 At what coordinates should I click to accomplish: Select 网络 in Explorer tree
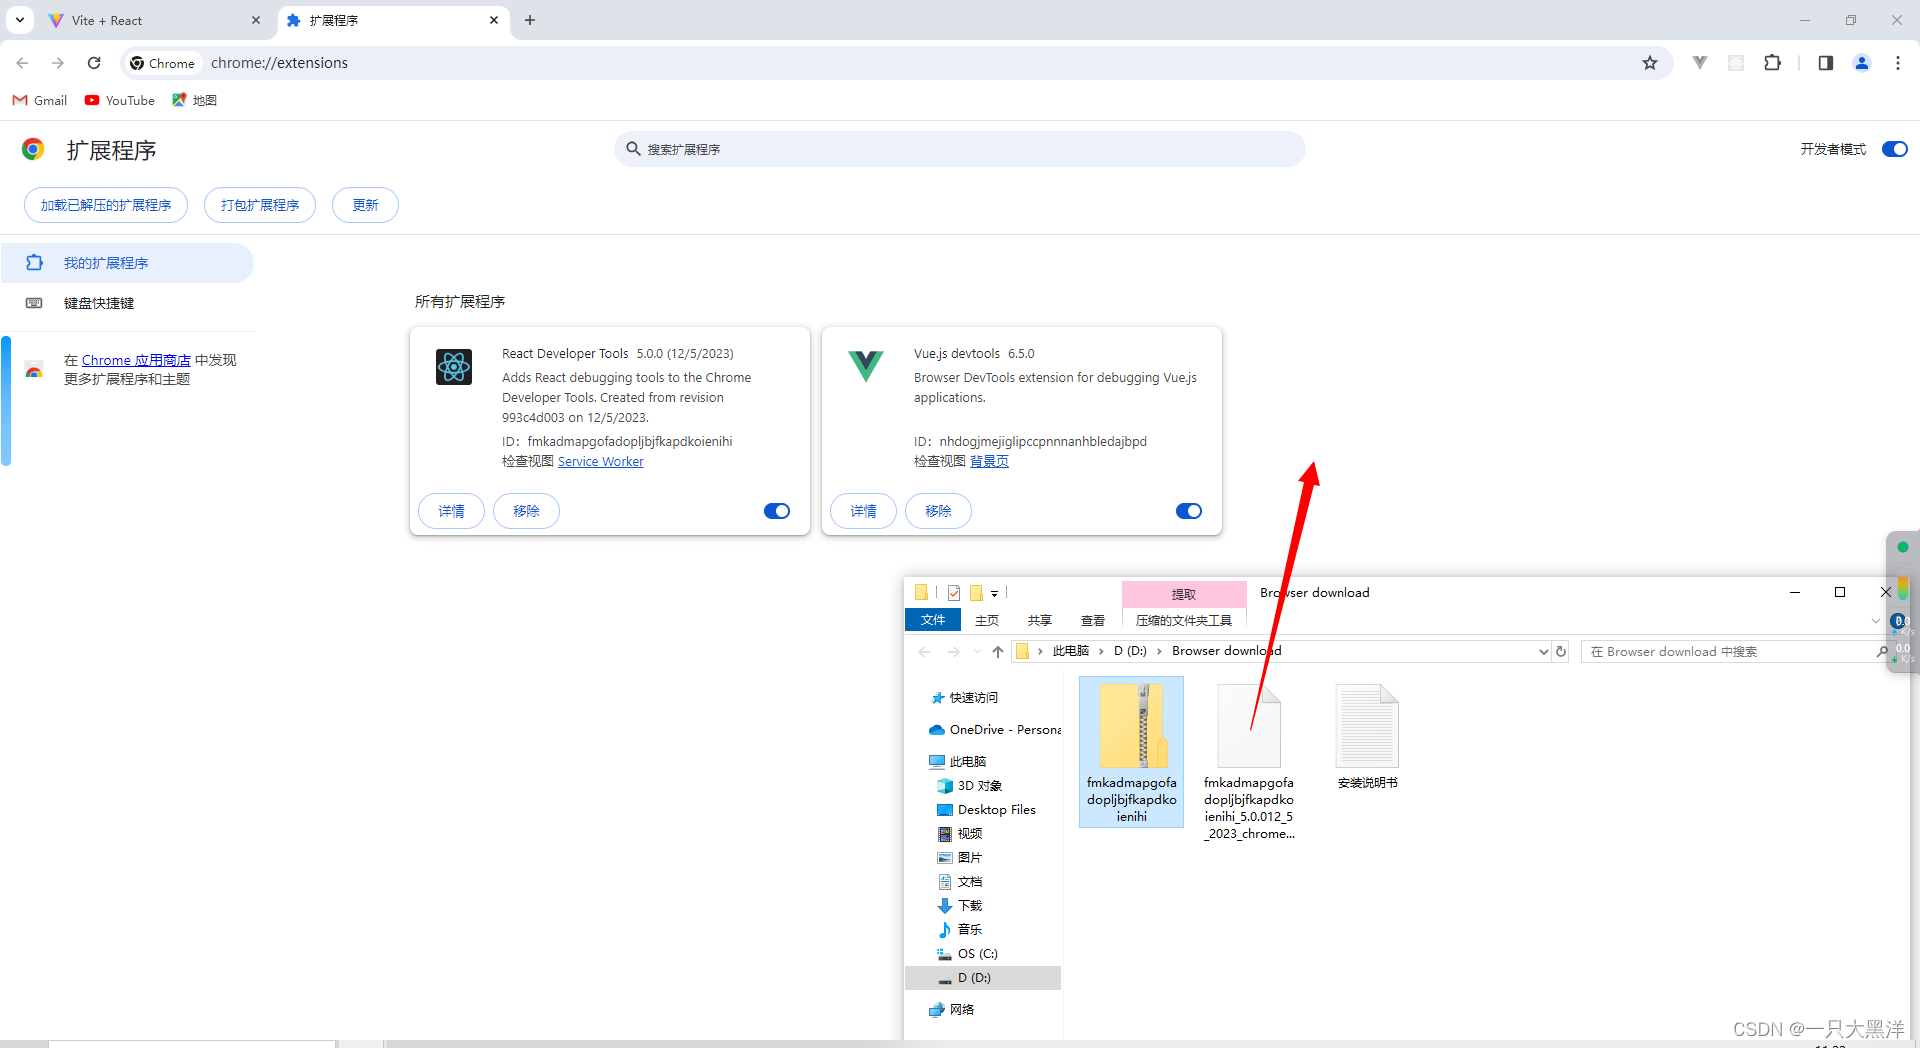click(951, 1010)
